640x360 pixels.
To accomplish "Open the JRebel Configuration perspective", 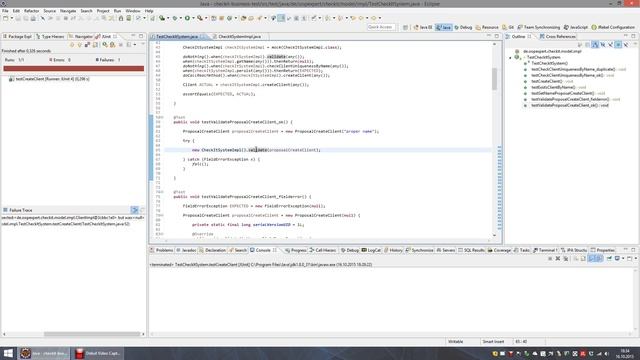I will click(x=613, y=27).
